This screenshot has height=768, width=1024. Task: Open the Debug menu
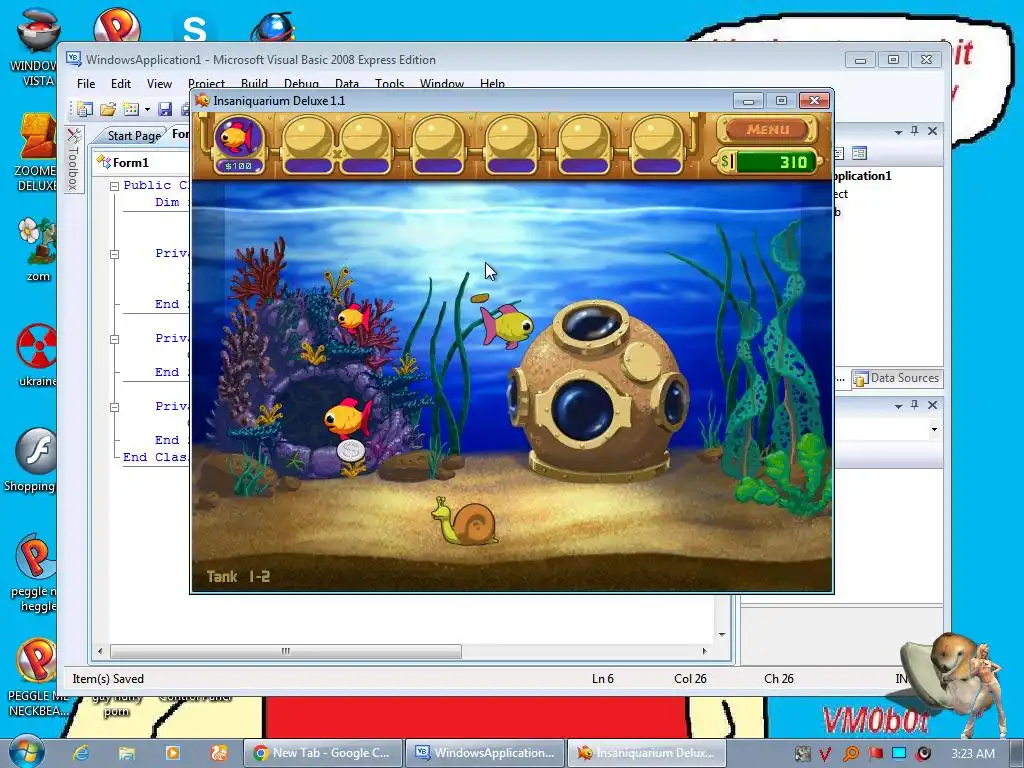301,84
